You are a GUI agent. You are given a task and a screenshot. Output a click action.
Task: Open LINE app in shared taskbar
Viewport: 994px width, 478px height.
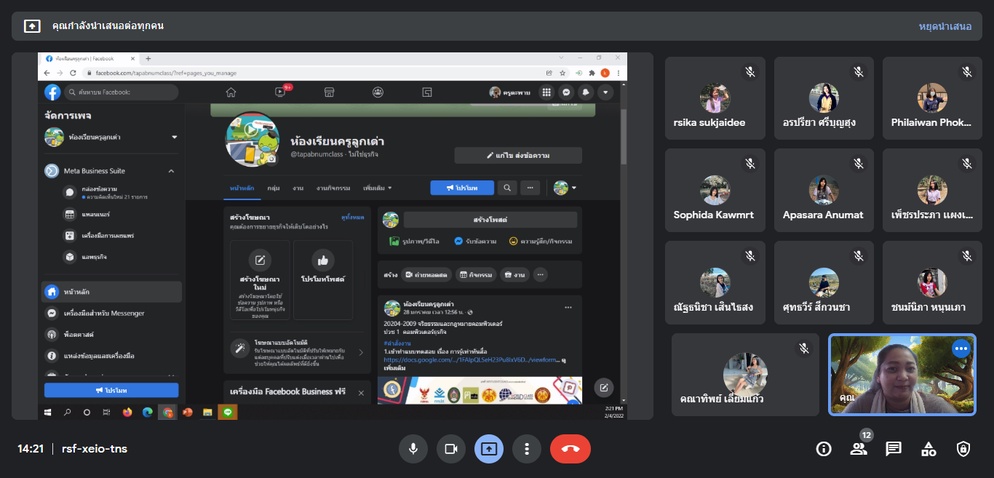228,412
